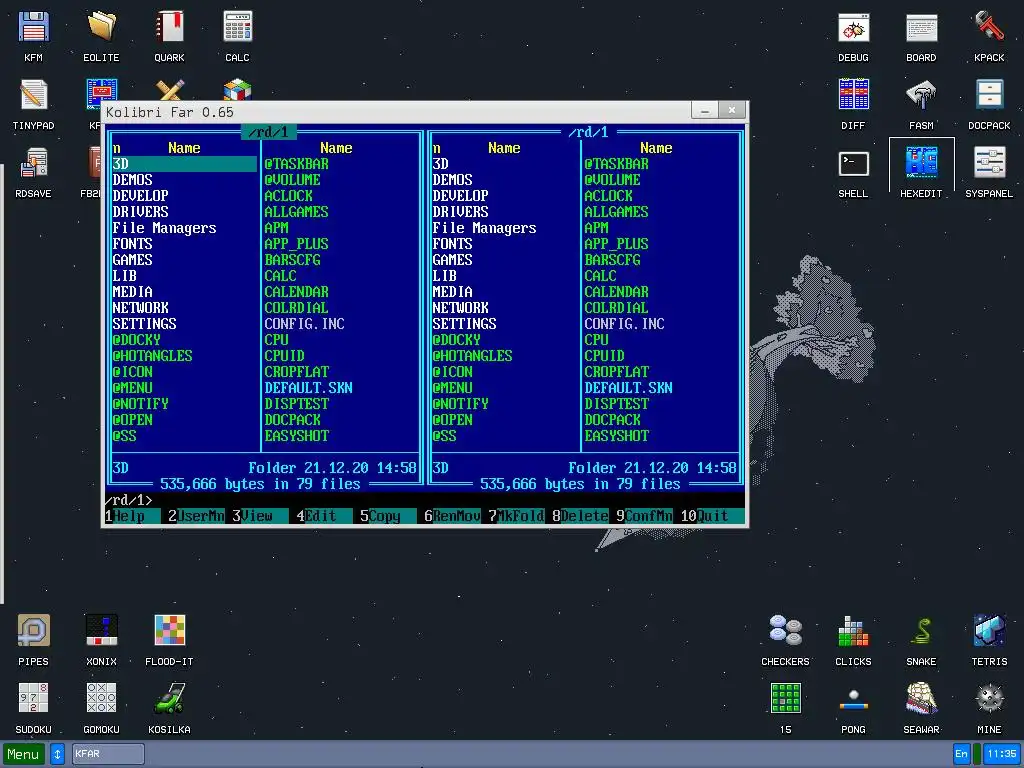This screenshot has width=1024, height=768.
Task: Click the right panel /rd/1 path header
Action: tap(588, 132)
